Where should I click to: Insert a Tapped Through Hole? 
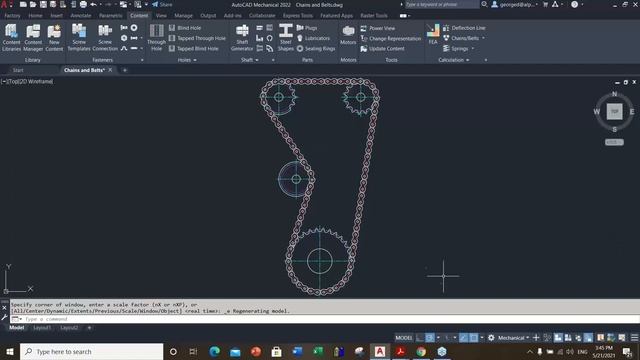point(197,38)
